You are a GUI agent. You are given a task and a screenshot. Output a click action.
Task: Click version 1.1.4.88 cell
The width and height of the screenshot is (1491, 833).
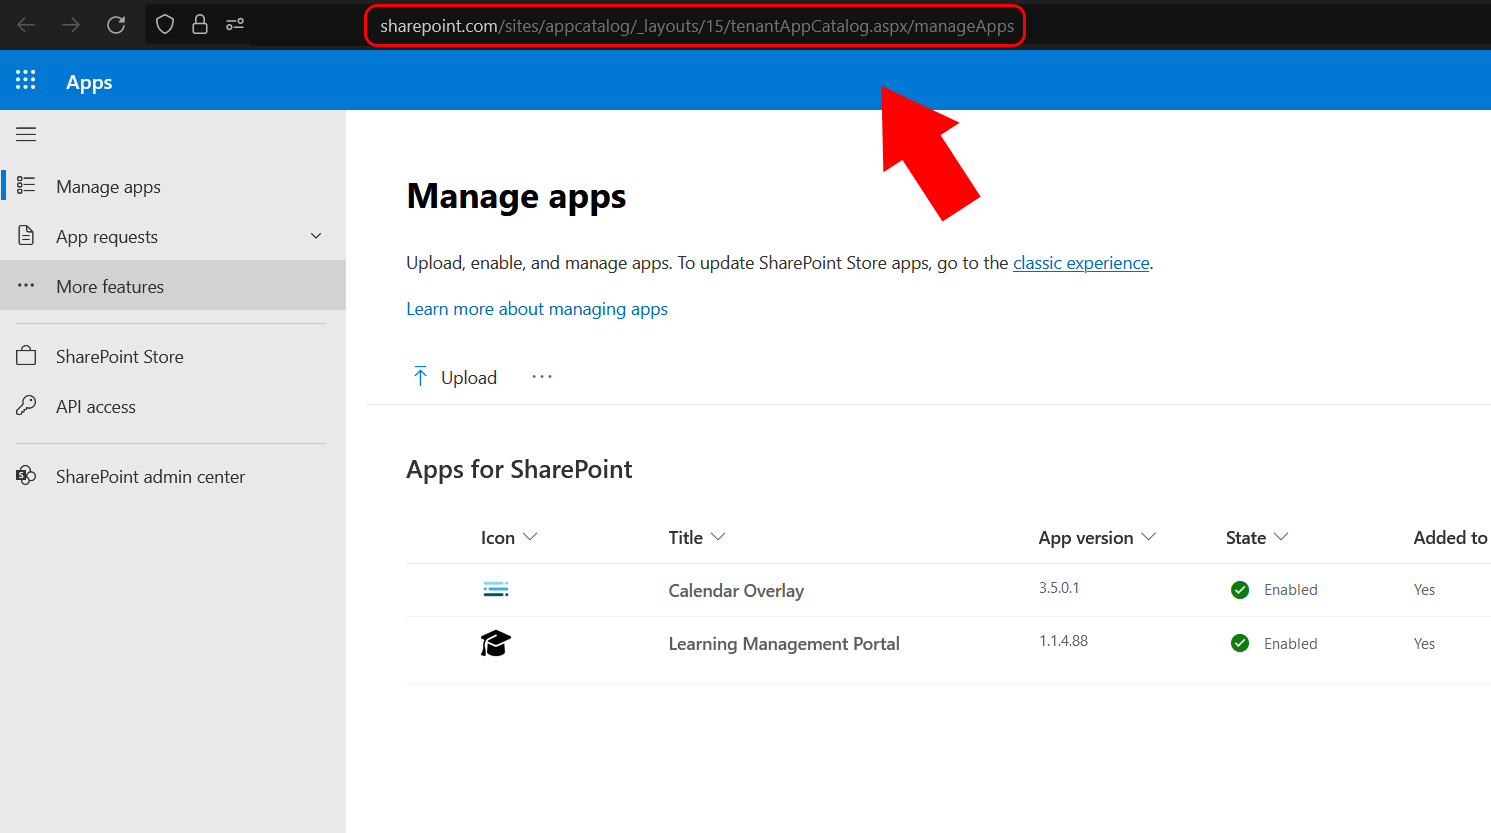click(1063, 641)
